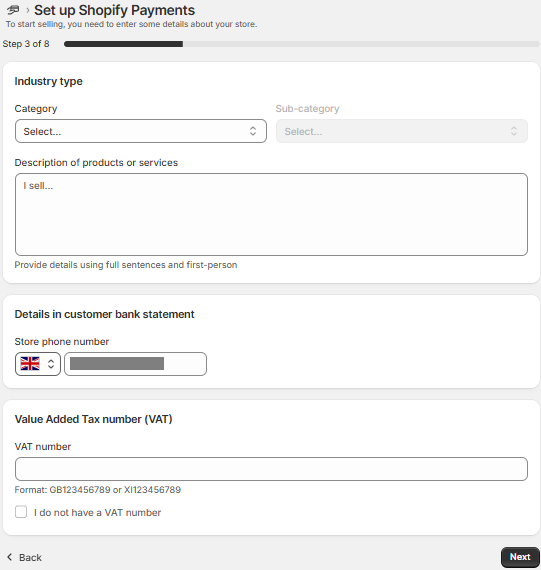Click the country code selector arrows
The height and width of the screenshot is (570, 541).
point(51,364)
